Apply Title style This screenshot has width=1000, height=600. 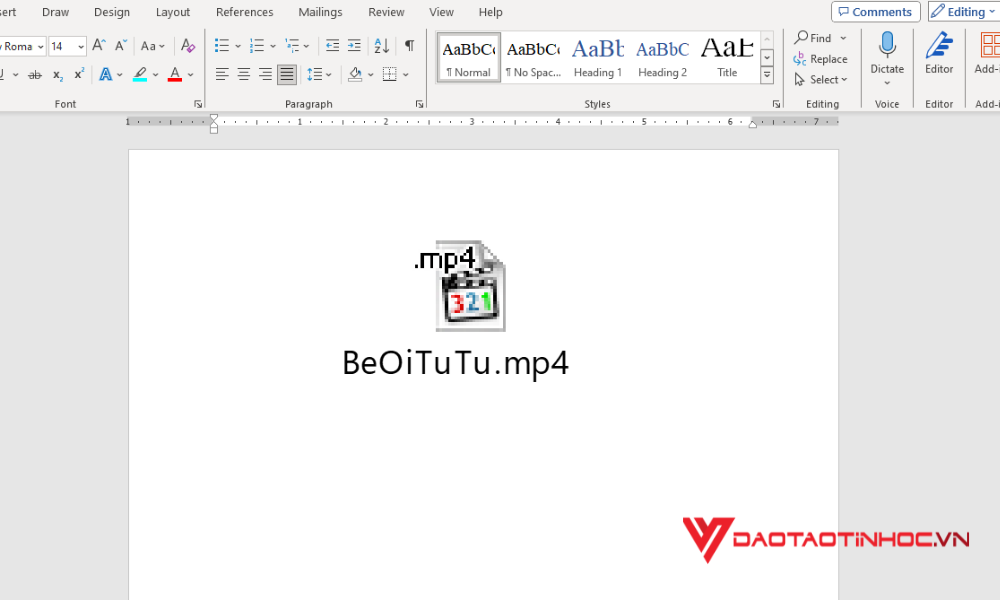pos(727,57)
